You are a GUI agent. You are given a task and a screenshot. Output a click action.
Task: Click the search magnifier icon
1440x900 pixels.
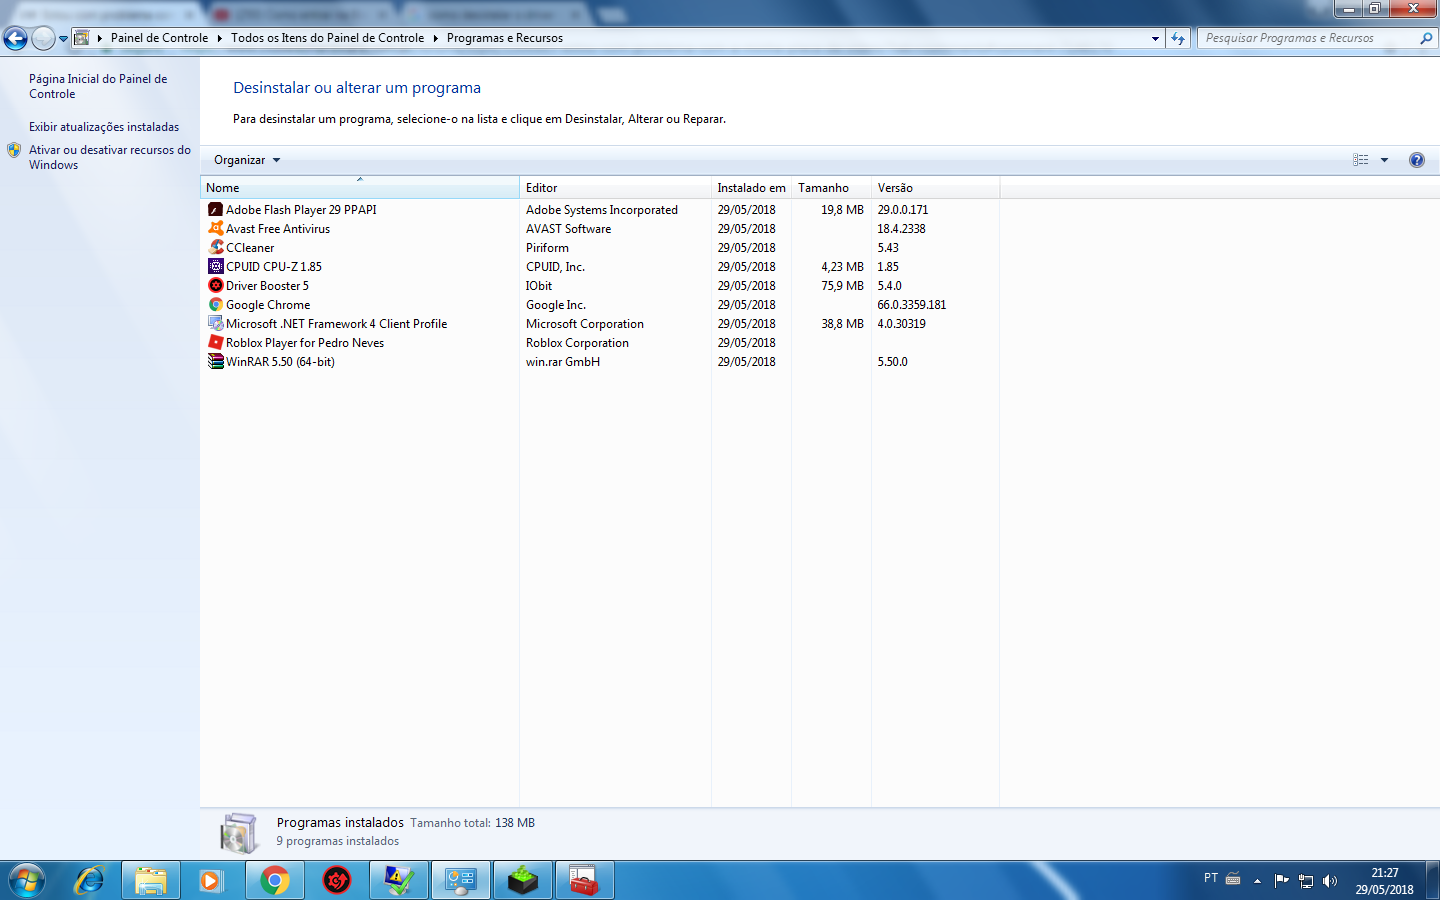pos(1426,38)
